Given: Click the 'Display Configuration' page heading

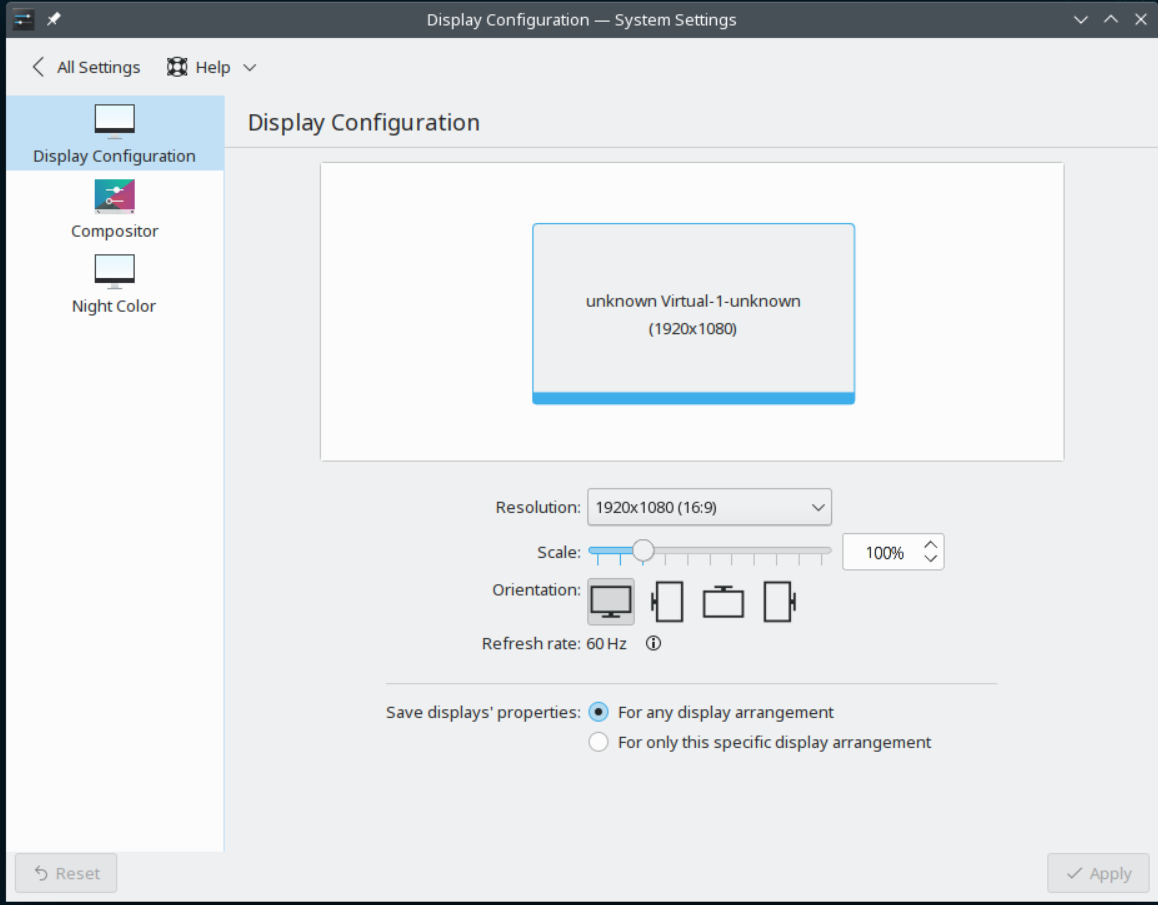Looking at the screenshot, I should pyautogui.click(x=363, y=122).
